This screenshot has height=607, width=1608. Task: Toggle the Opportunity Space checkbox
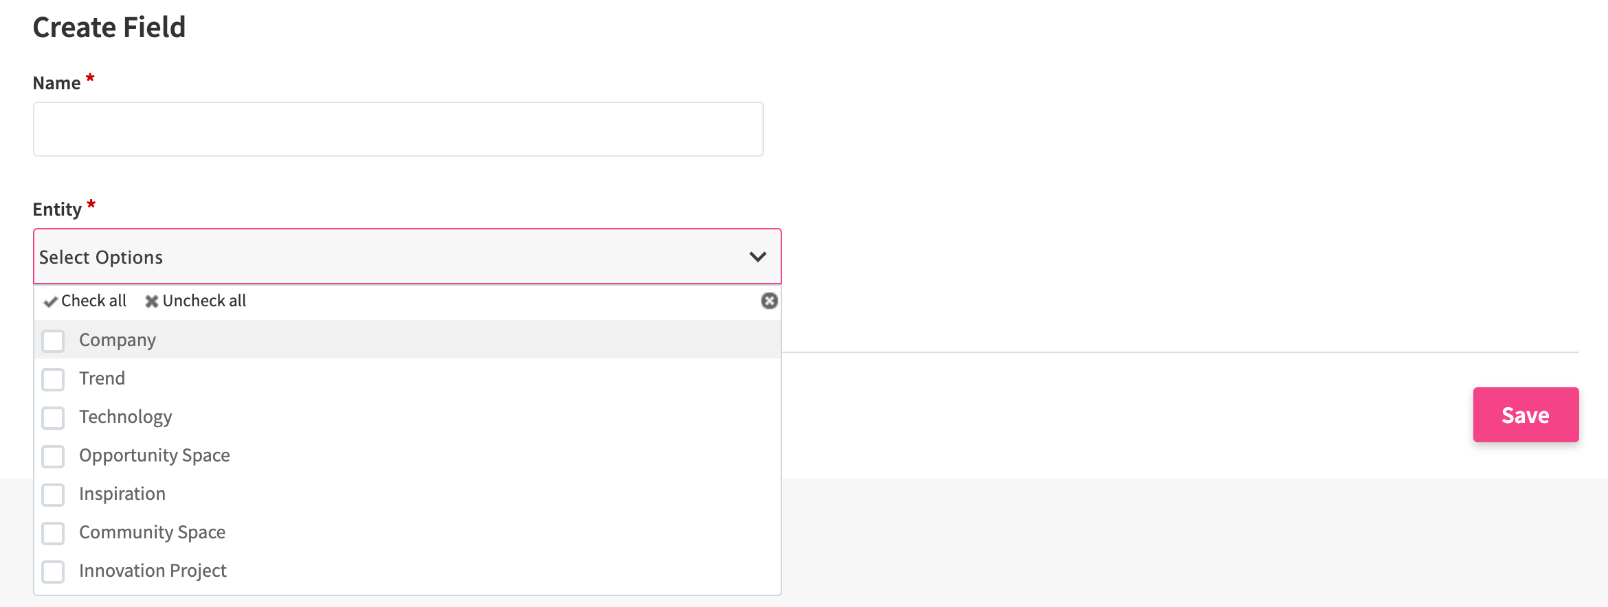(53, 456)
